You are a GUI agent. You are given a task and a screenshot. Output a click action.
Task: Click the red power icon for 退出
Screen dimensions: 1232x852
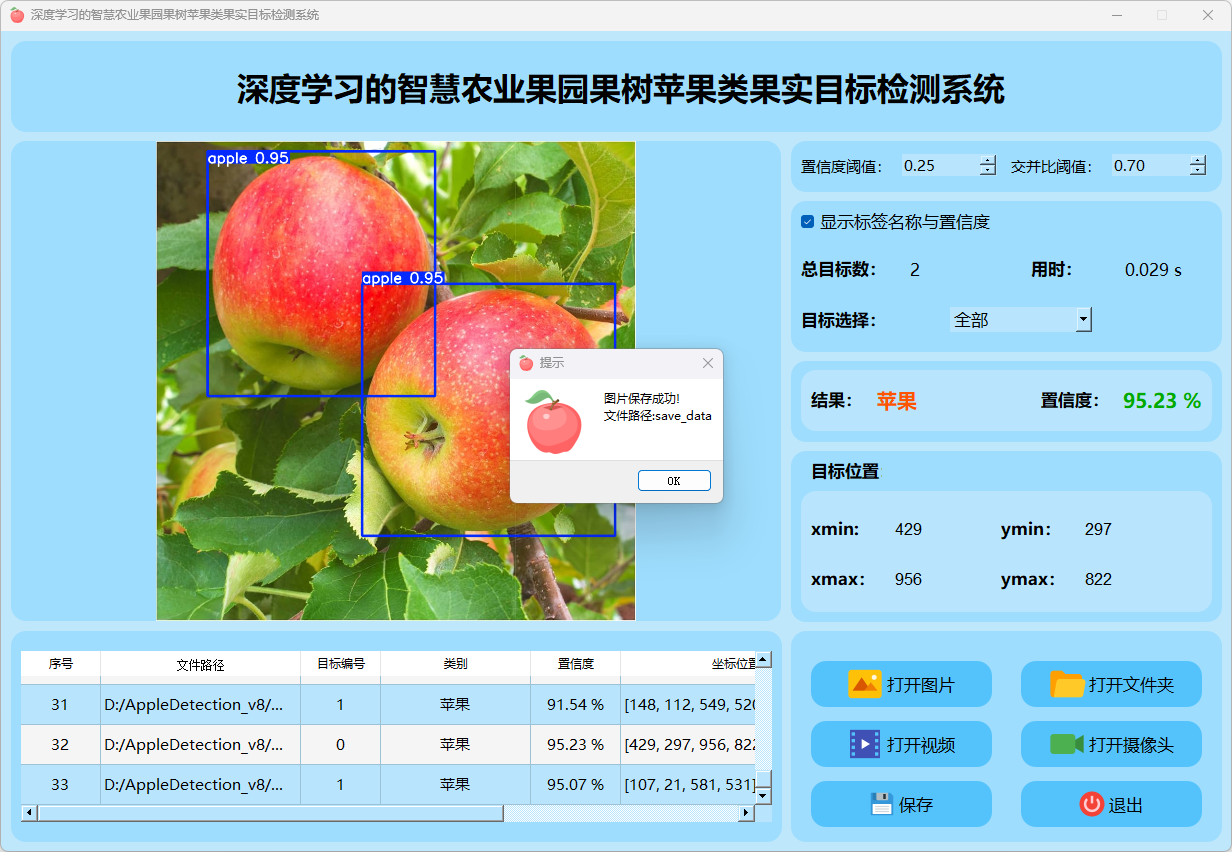[x=1091, y=804]
